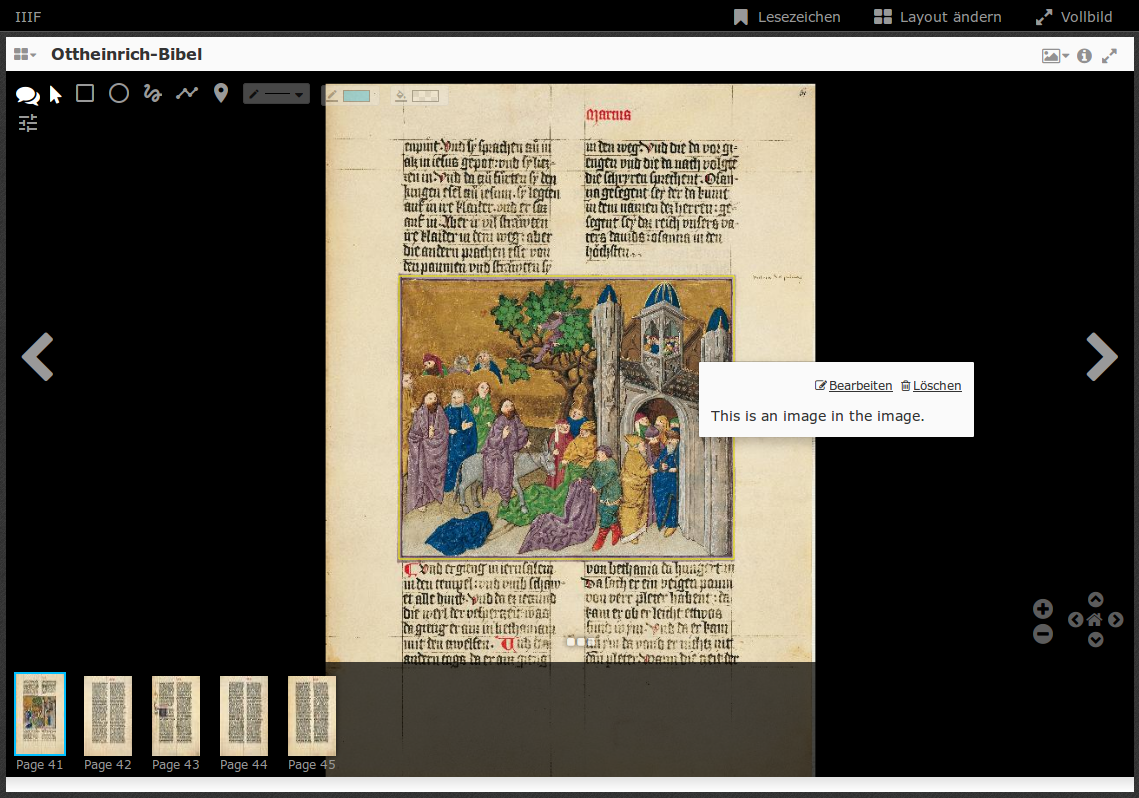Open the window view layout dropdown
The height and width of the screenshot is (798, 1139).
pyautogui.click(x=25, y=54)
